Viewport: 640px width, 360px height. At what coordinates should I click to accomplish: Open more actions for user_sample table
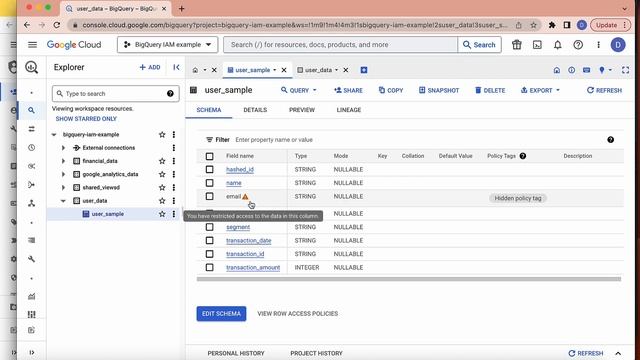point(174,214)
